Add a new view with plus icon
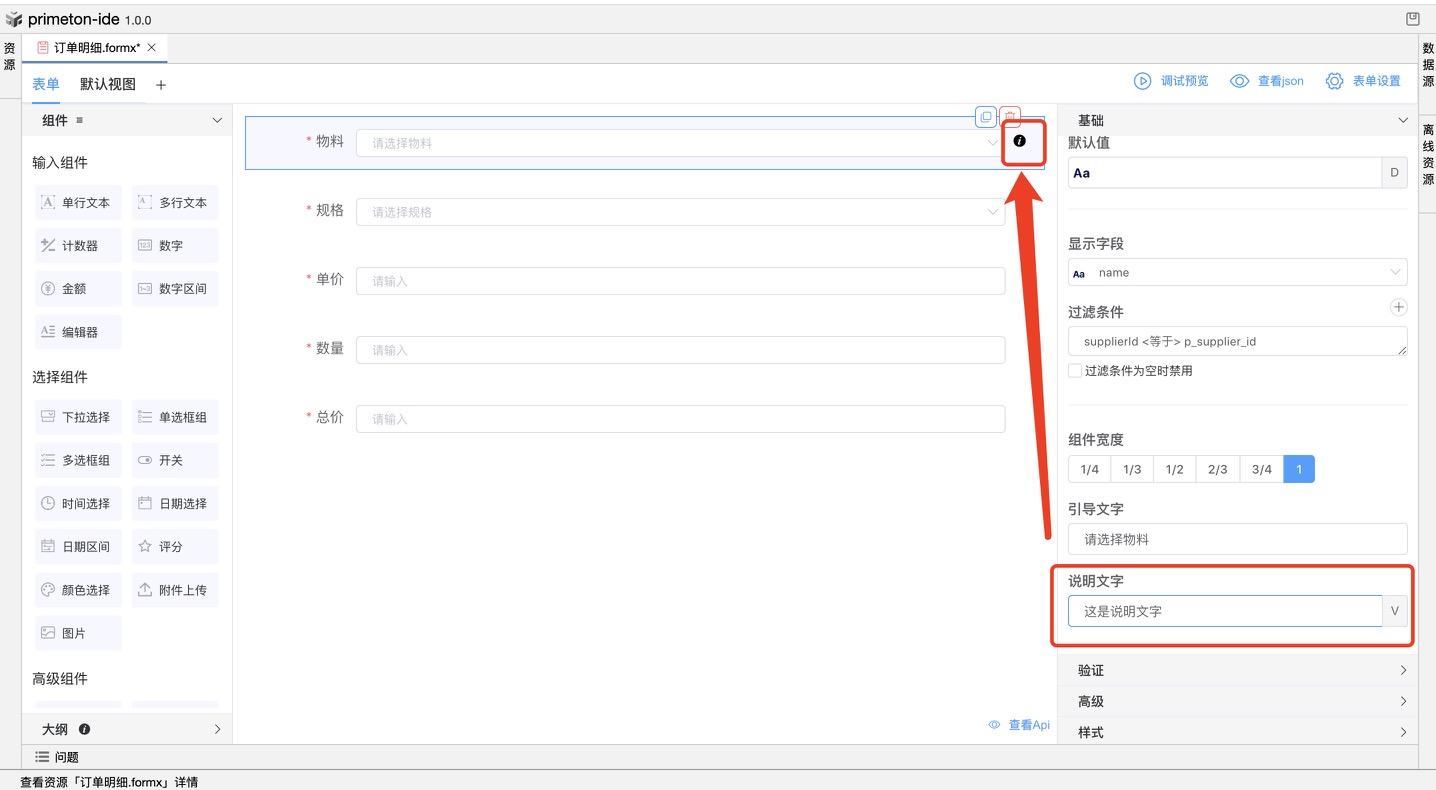1436x790 pixels. tap(161, 85)
